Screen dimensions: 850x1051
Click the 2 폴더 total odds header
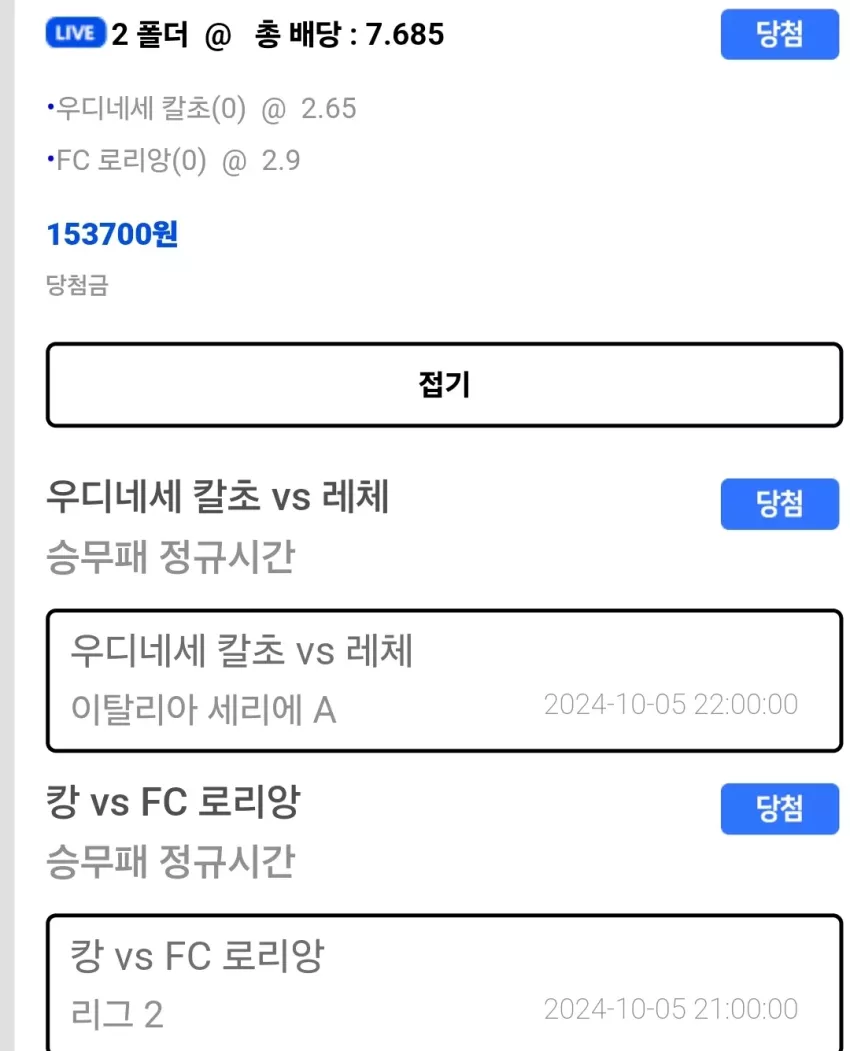tap(278, 34)
